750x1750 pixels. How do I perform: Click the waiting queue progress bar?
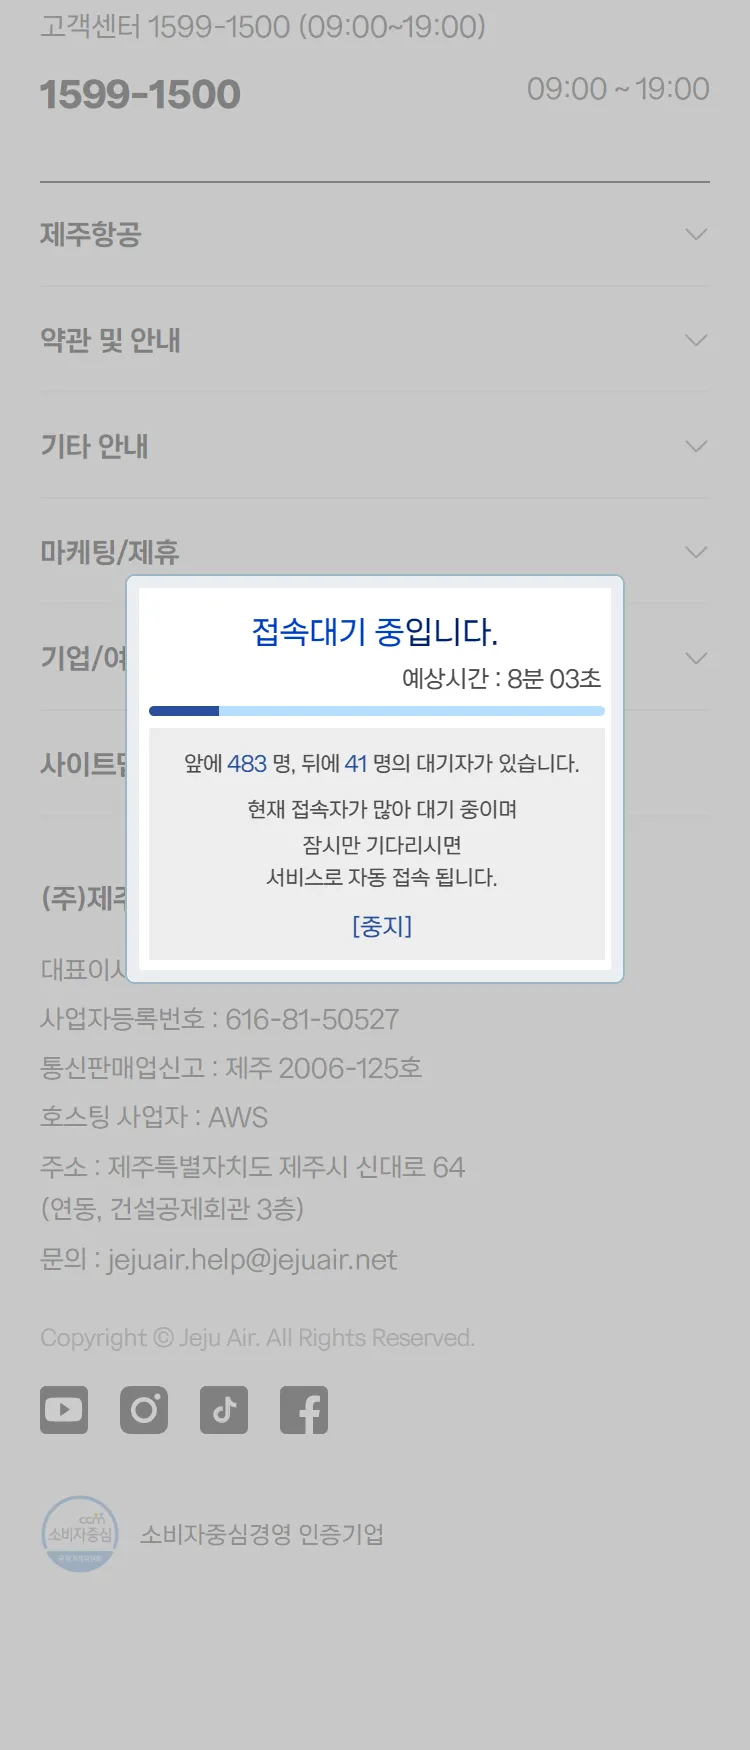[377, 711]
